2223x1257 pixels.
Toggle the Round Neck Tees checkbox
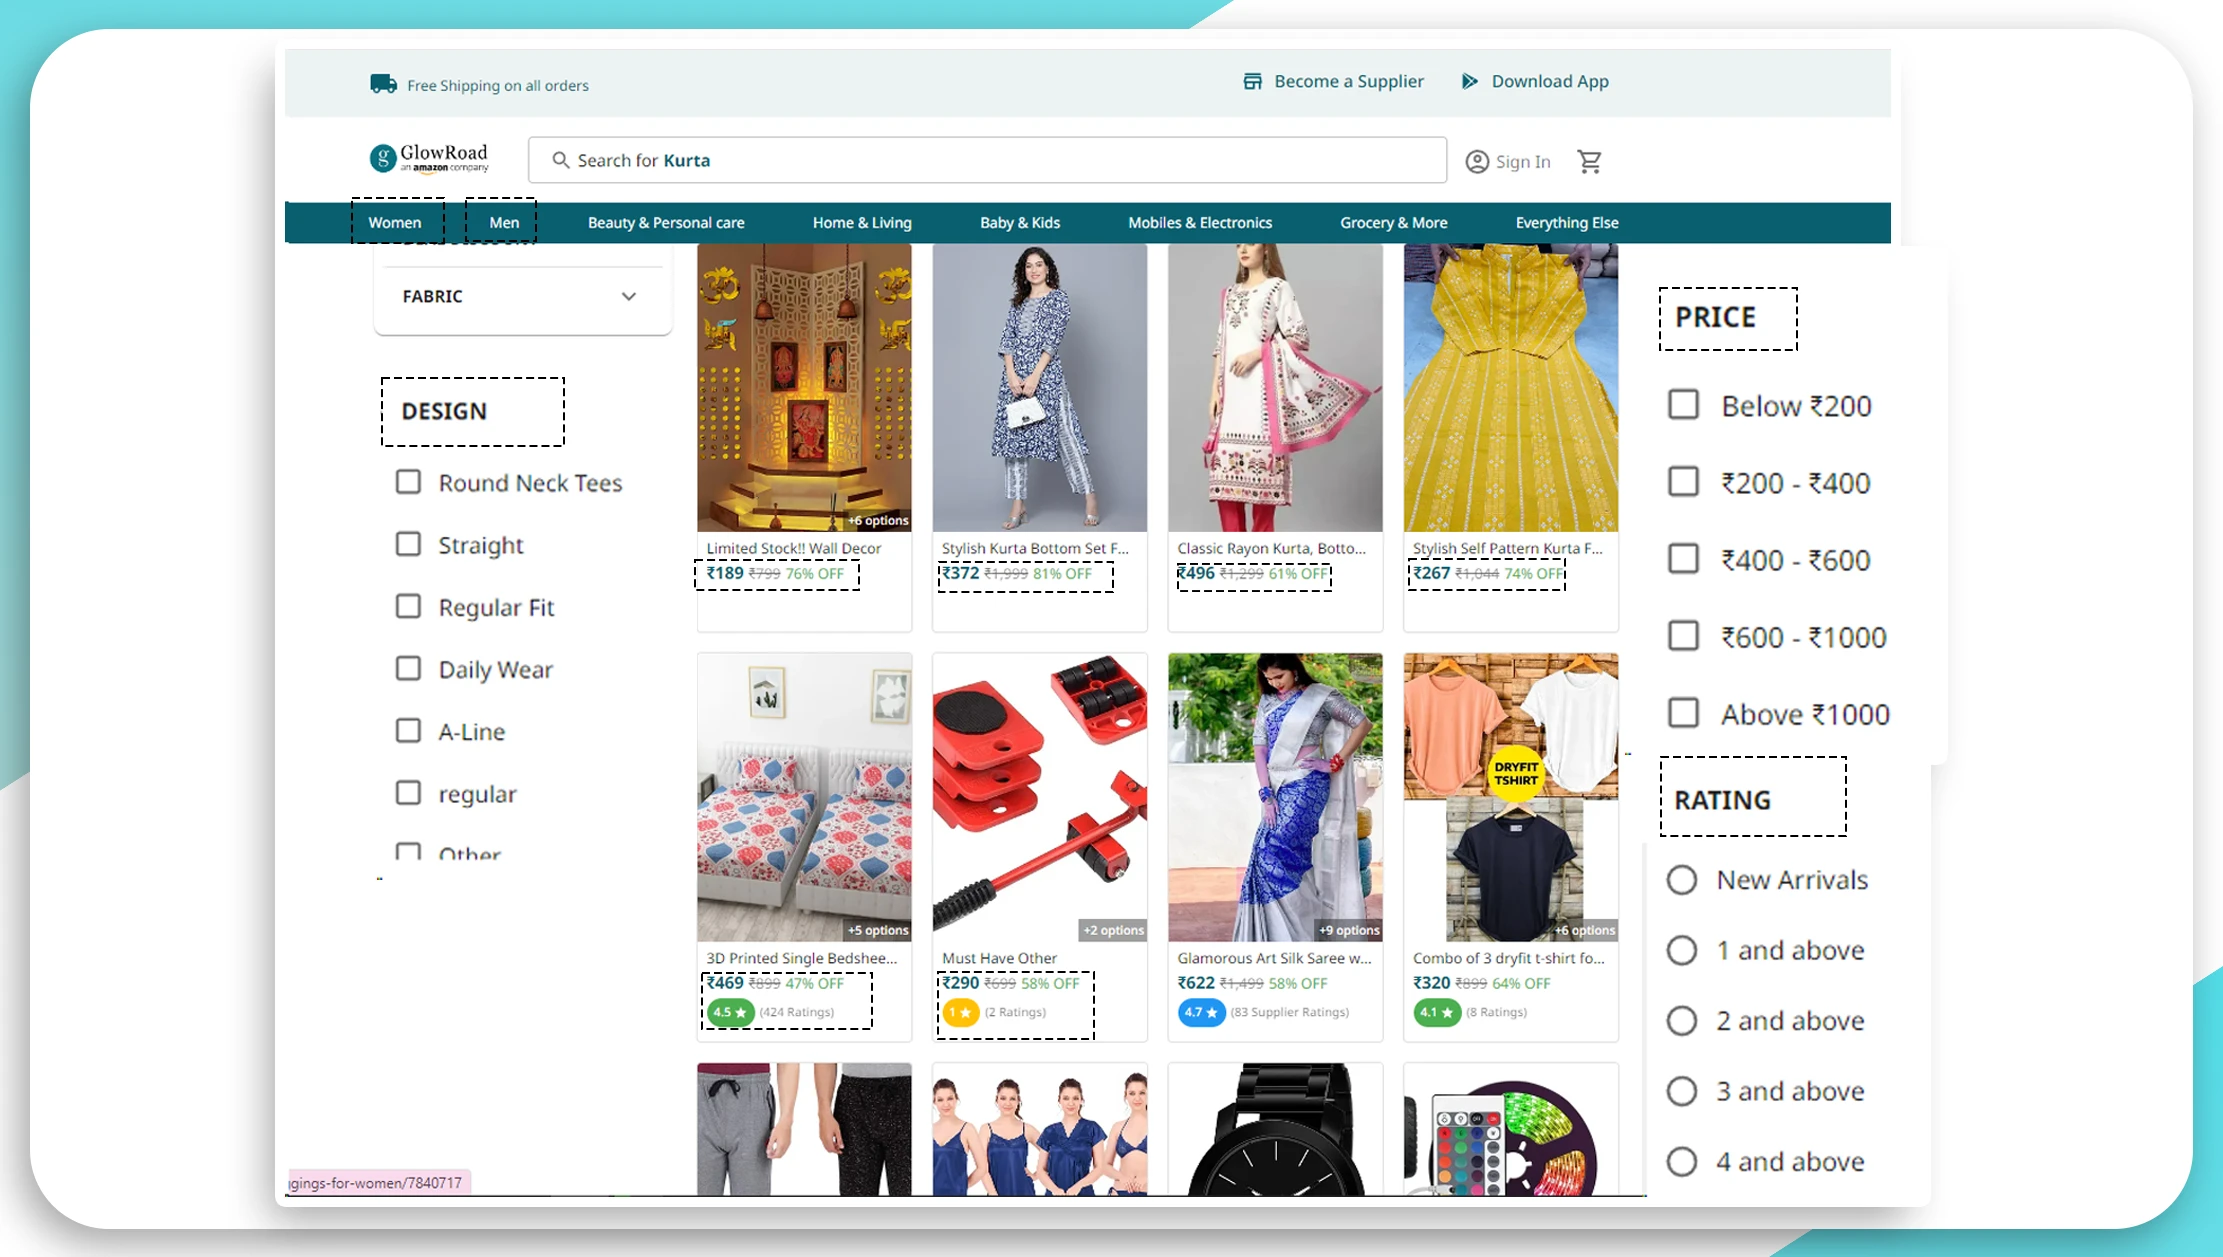pos(408,481)
